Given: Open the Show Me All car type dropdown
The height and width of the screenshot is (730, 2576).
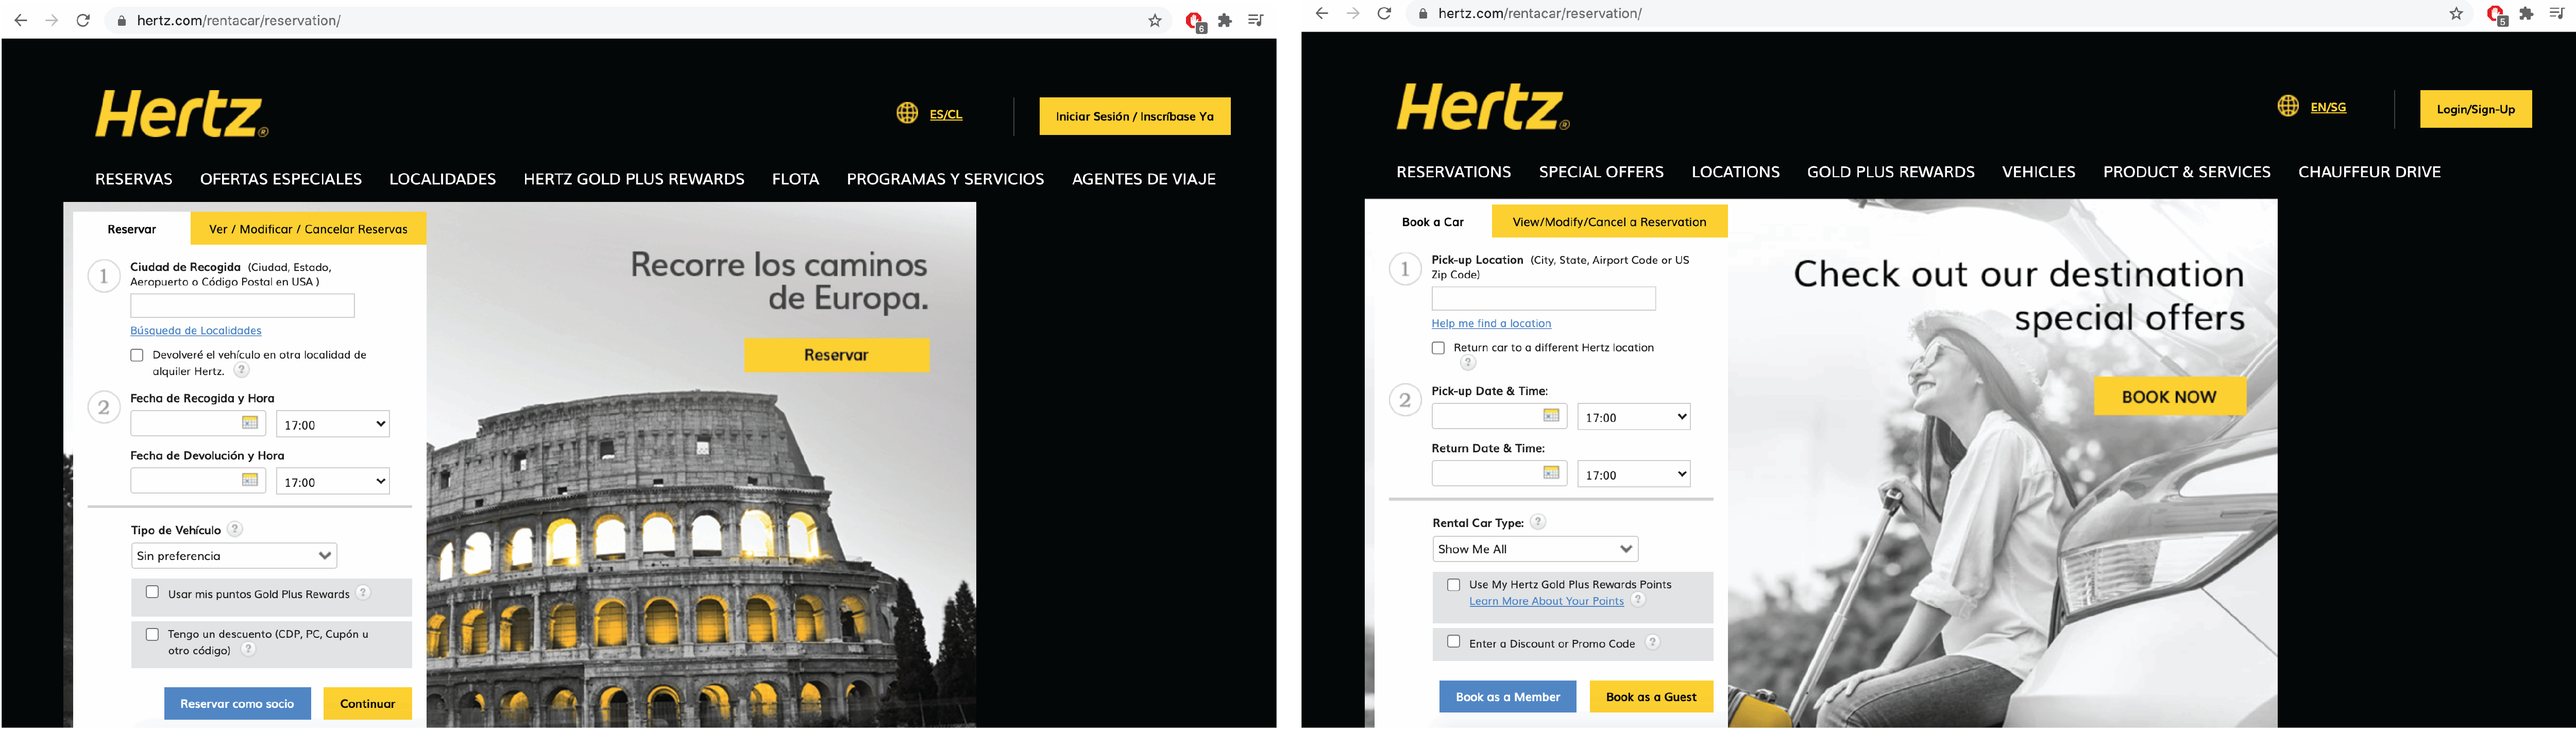Looking at the screenshot, I should pyautogui.click(x=1535, y=548).
